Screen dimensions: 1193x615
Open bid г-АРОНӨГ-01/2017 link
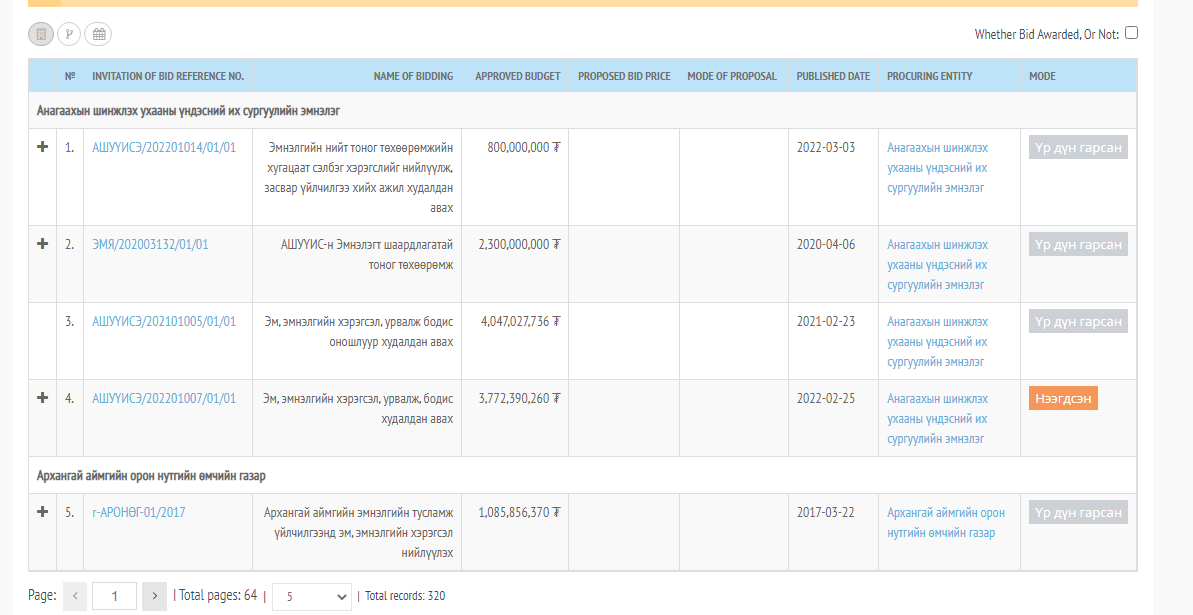[138, 513]
